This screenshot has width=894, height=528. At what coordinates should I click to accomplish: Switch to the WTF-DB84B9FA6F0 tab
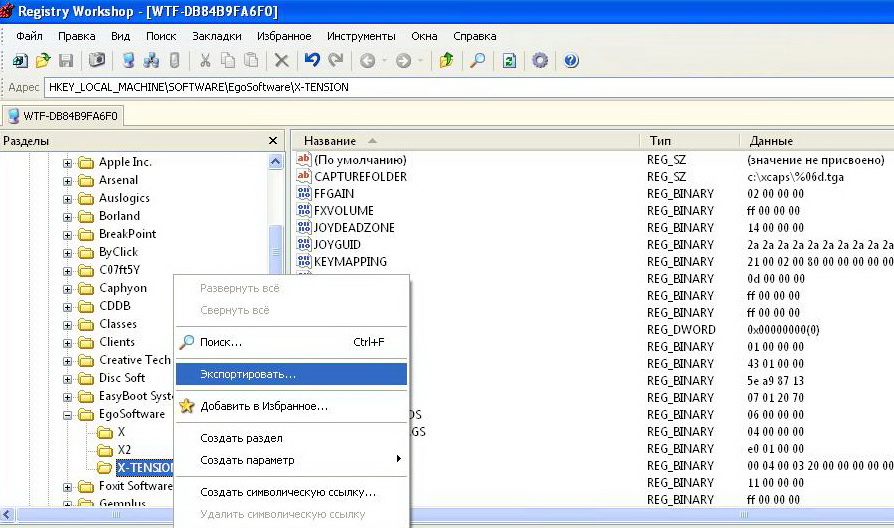[63, 116]
